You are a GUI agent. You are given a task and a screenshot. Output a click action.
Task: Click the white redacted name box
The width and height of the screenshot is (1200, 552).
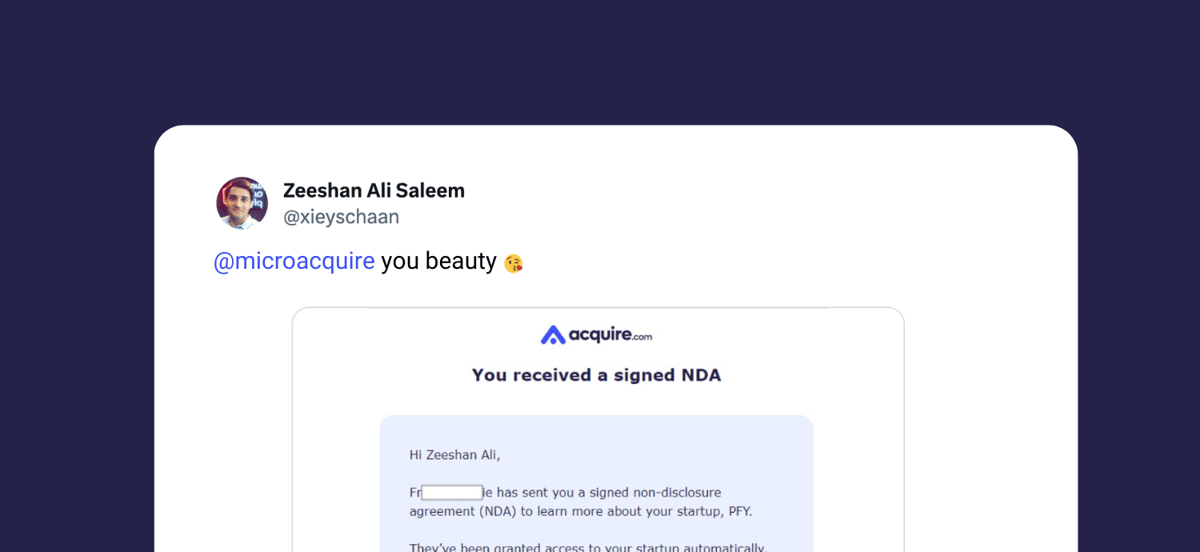tap(452, 493)
